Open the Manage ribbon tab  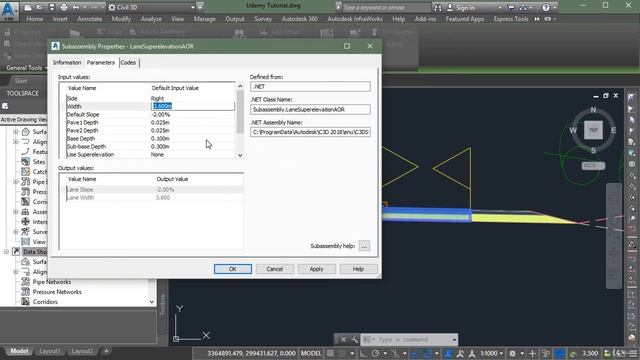tap(204, 19)
